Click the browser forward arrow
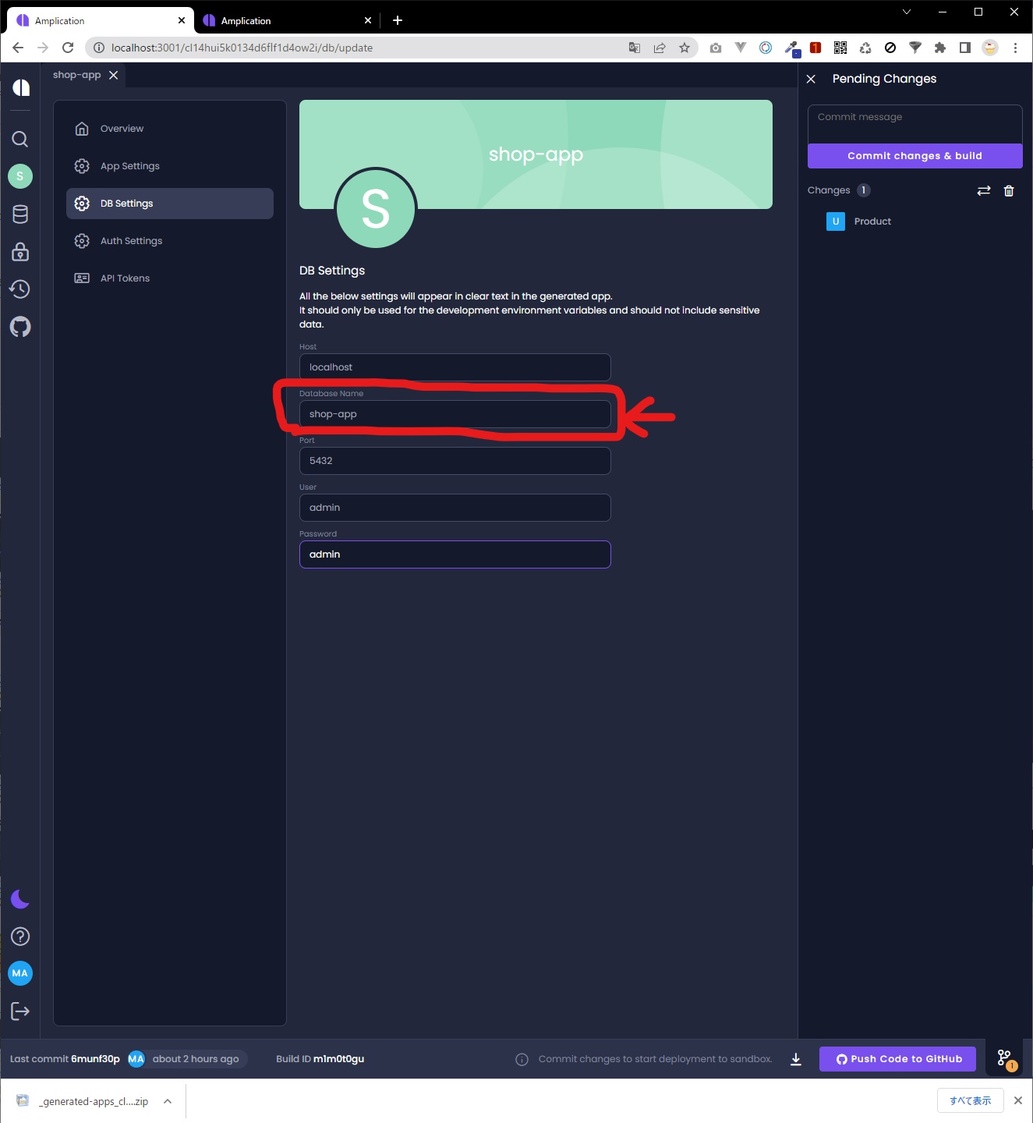Image resolution: width=1033 pixels, height=1123 pixels. click(43, 48)
